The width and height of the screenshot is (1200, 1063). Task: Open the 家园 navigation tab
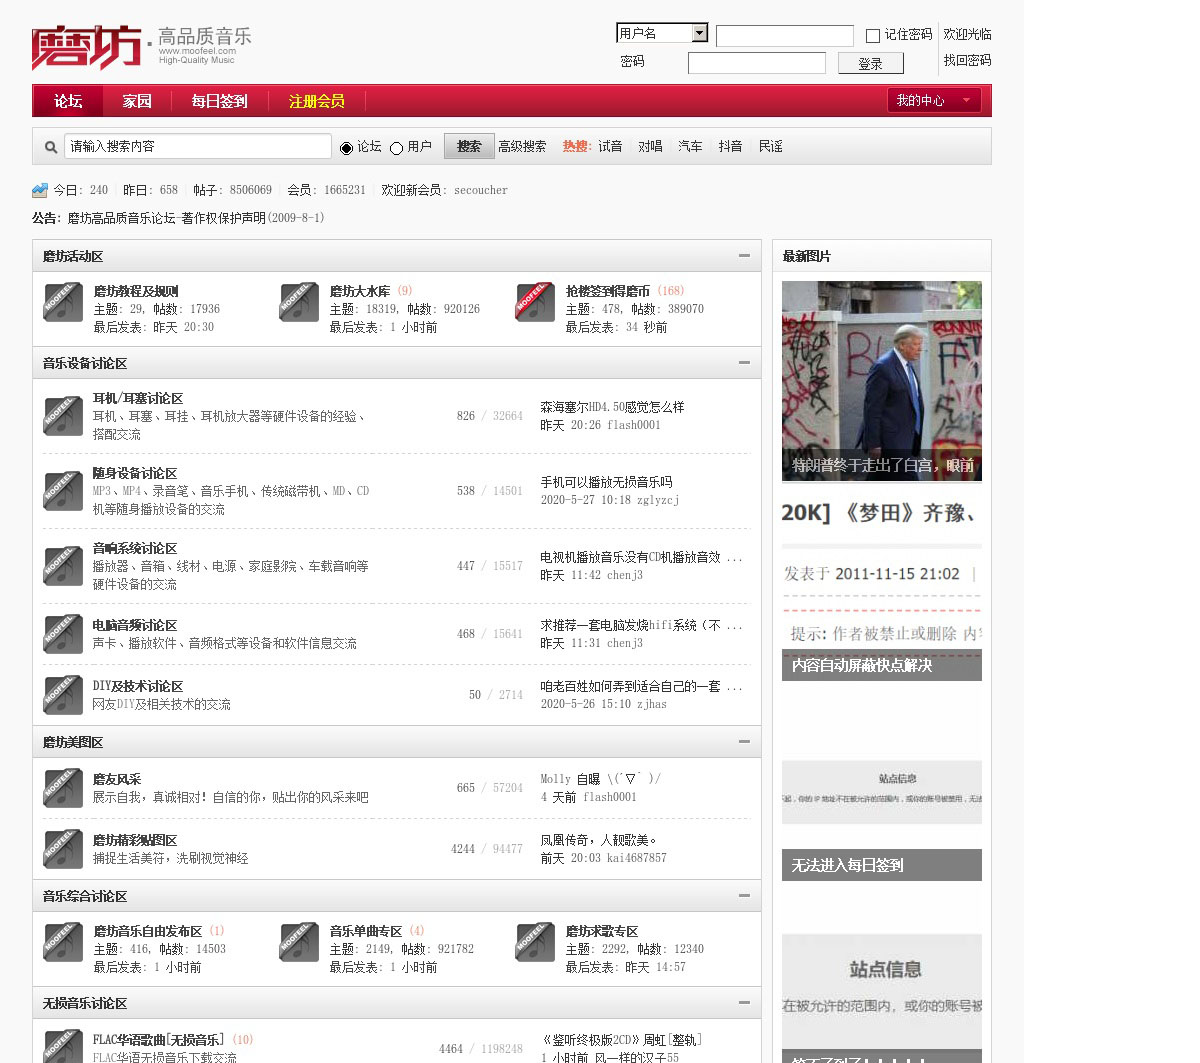137,101
